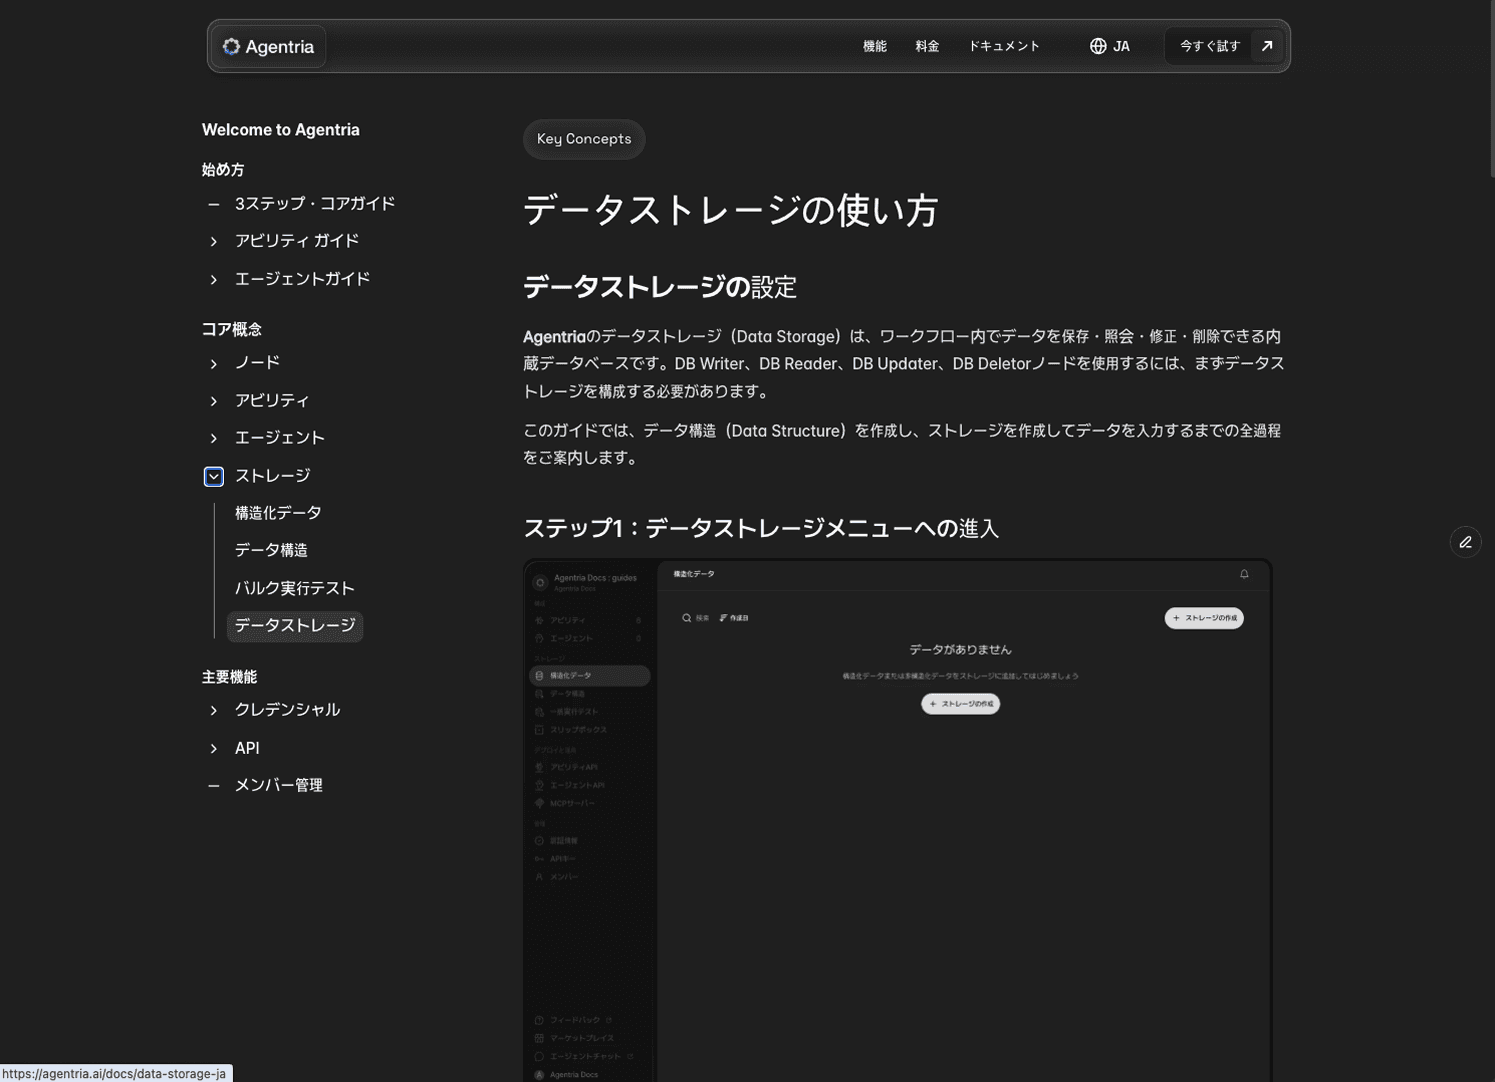Click the page's vertical scrollbar

pos(1491,90)
